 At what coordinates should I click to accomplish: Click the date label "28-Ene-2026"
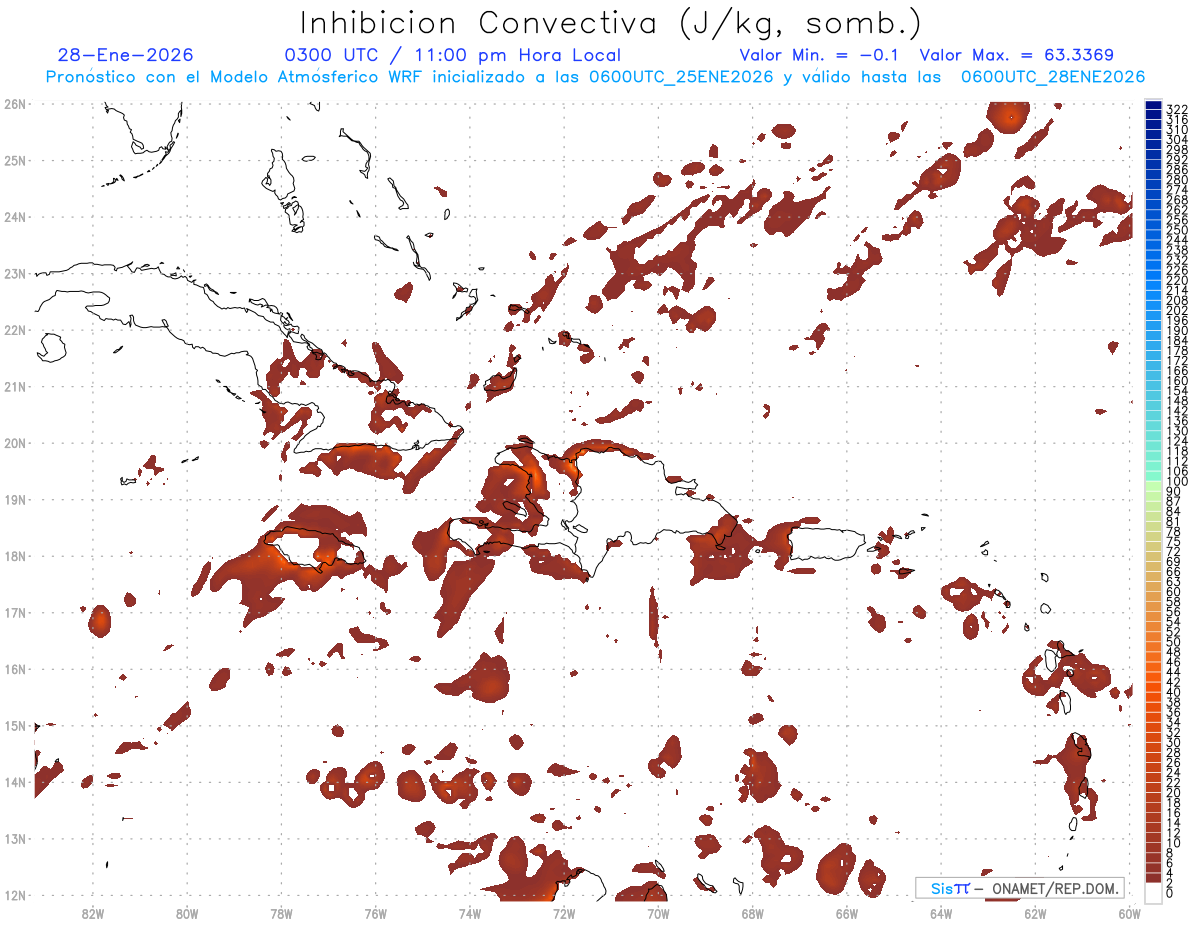(x=126, y=55)
